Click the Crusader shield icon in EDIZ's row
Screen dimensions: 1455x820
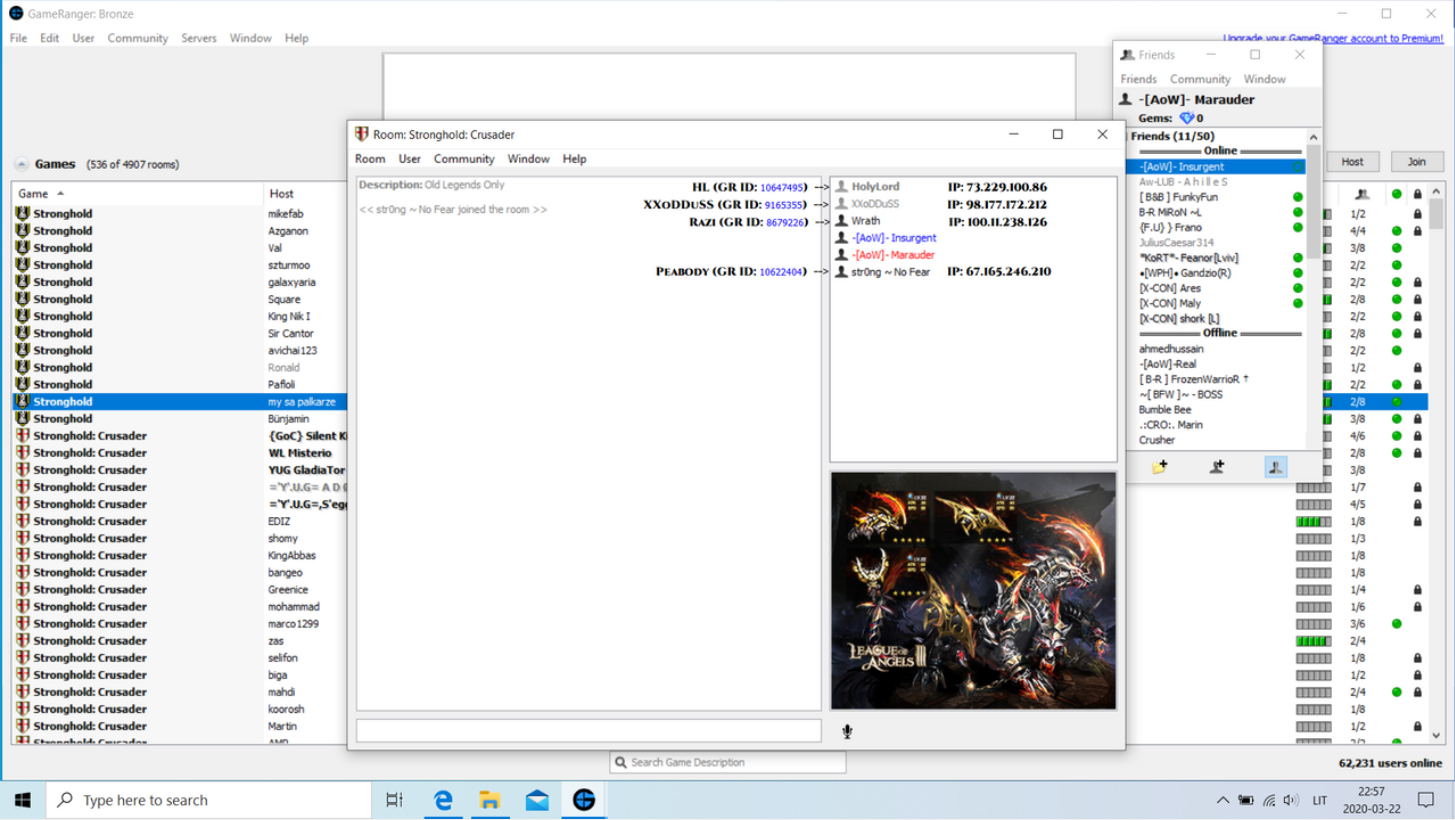pos(23,522)
